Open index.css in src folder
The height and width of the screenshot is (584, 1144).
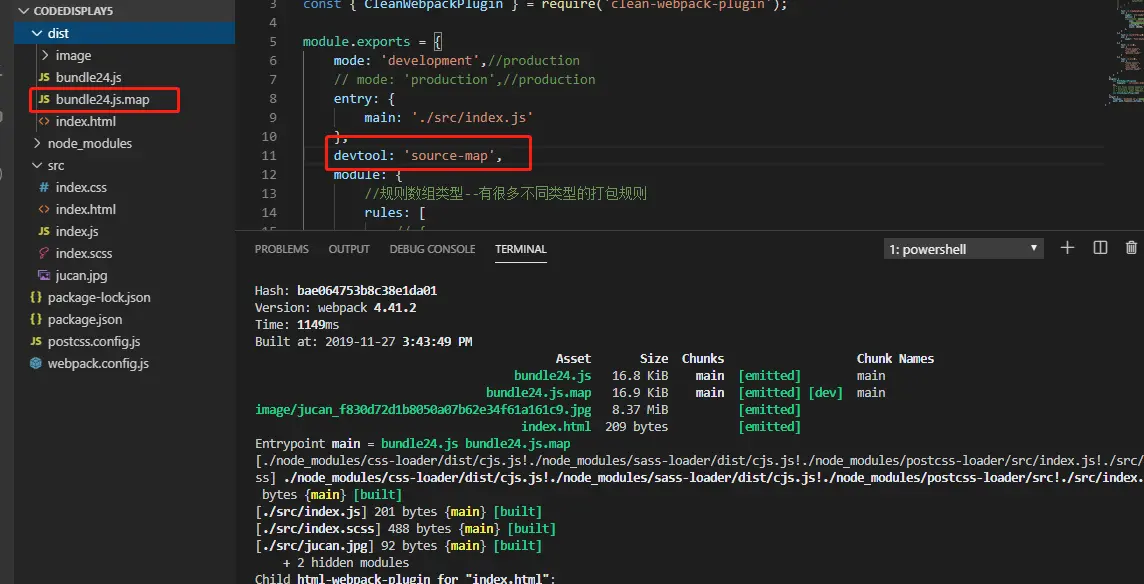[x=81, y=188]
